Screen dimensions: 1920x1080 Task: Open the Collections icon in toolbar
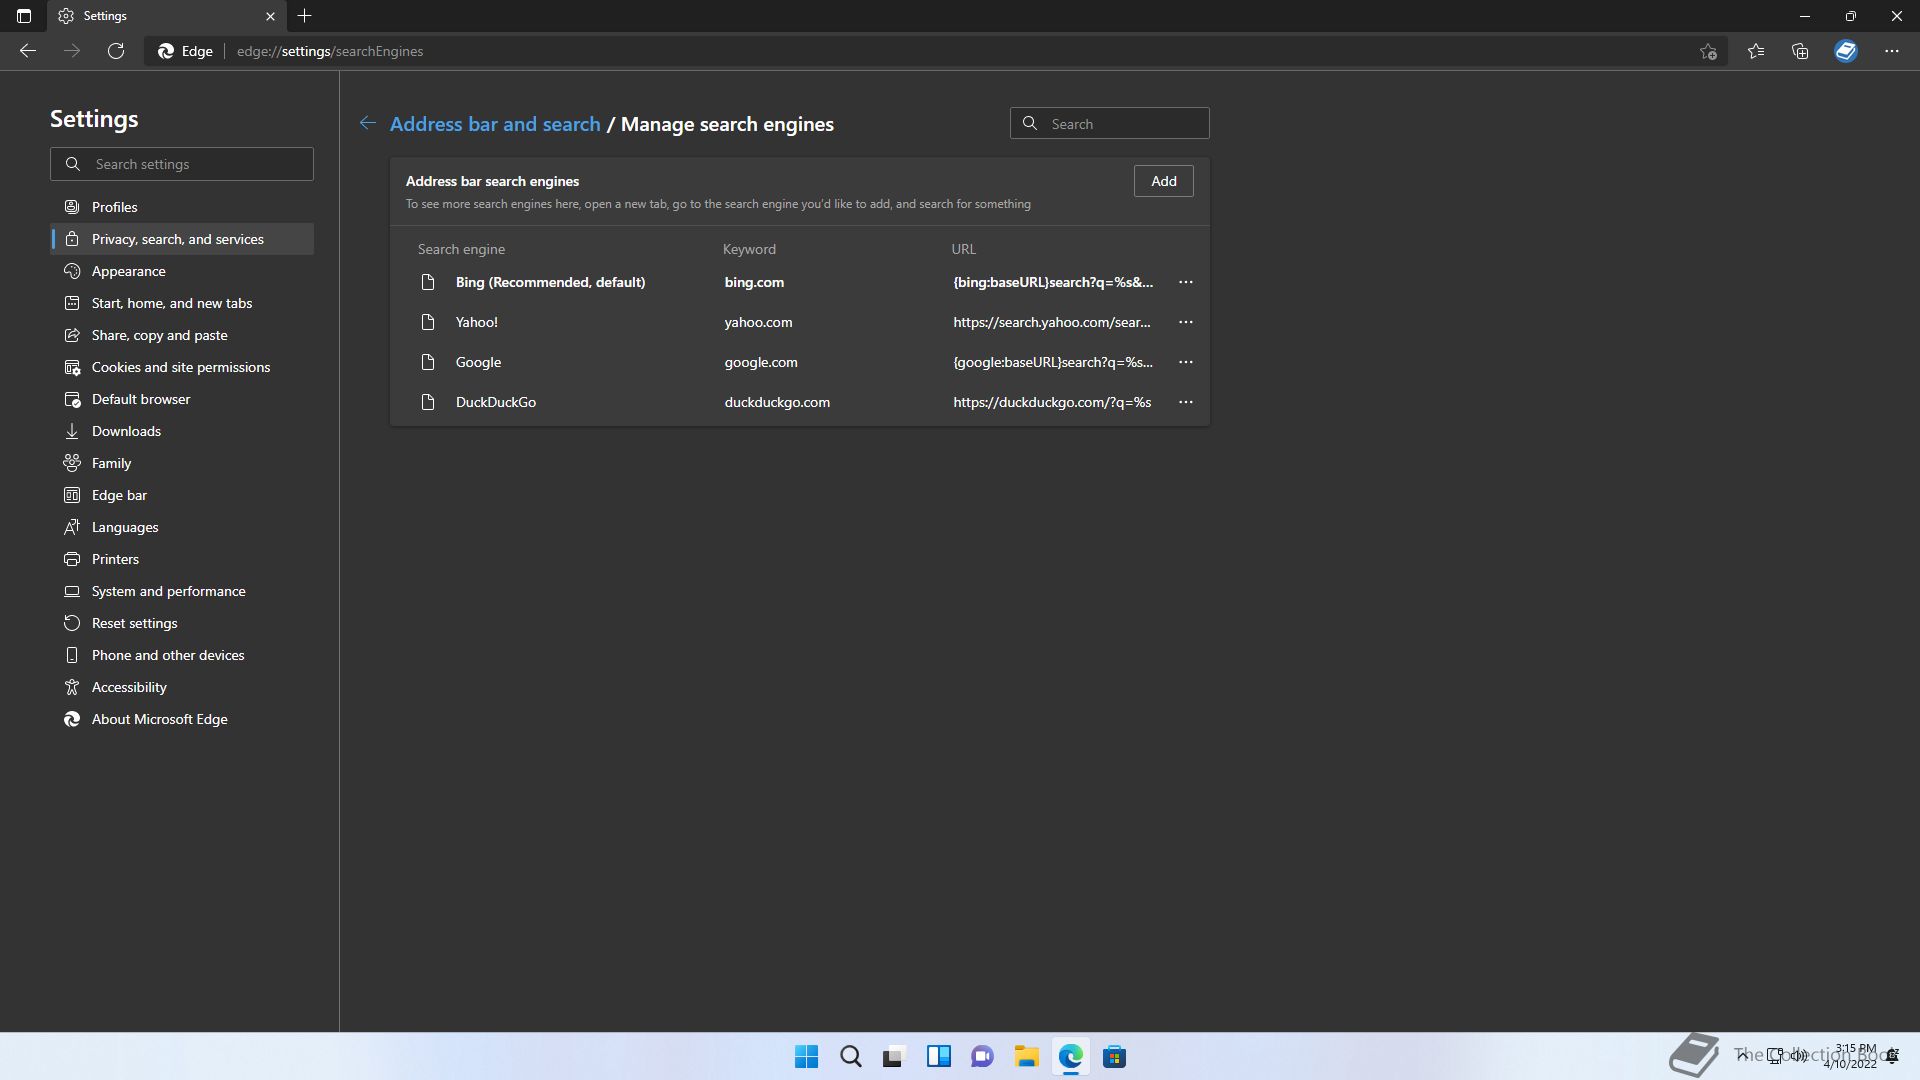pyautogui.click(x=1800, y=51)
